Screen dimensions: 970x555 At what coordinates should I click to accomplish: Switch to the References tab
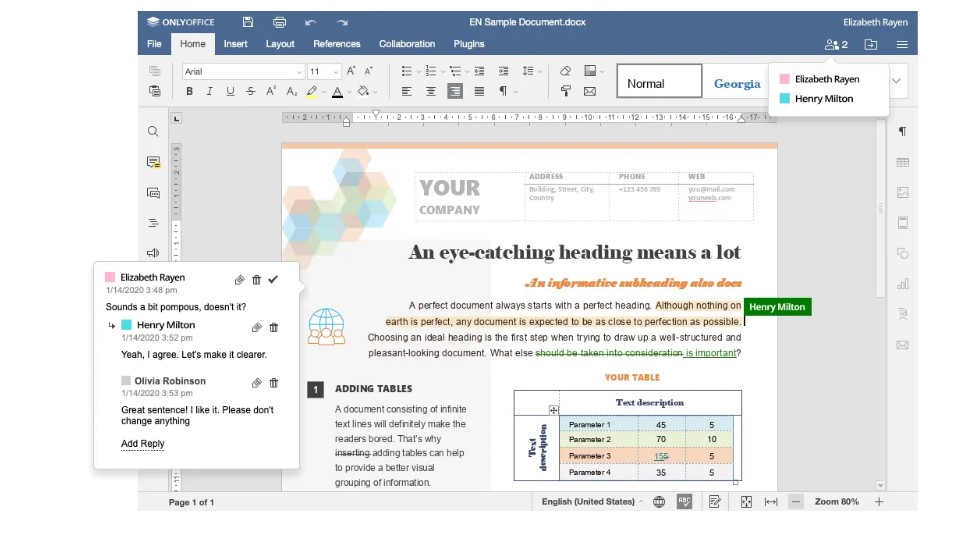click(337, 44)
